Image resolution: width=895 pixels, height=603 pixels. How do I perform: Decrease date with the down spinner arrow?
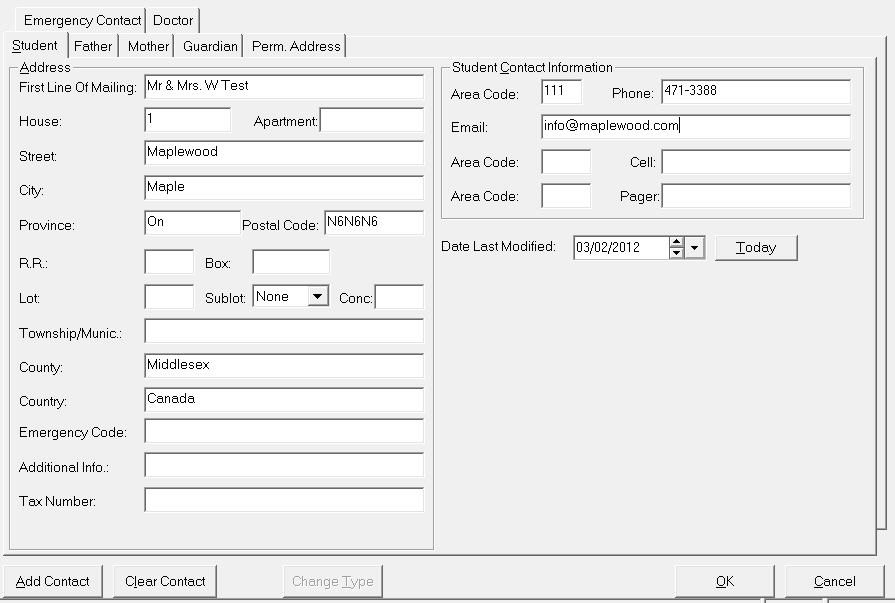[x=677, y=253]
